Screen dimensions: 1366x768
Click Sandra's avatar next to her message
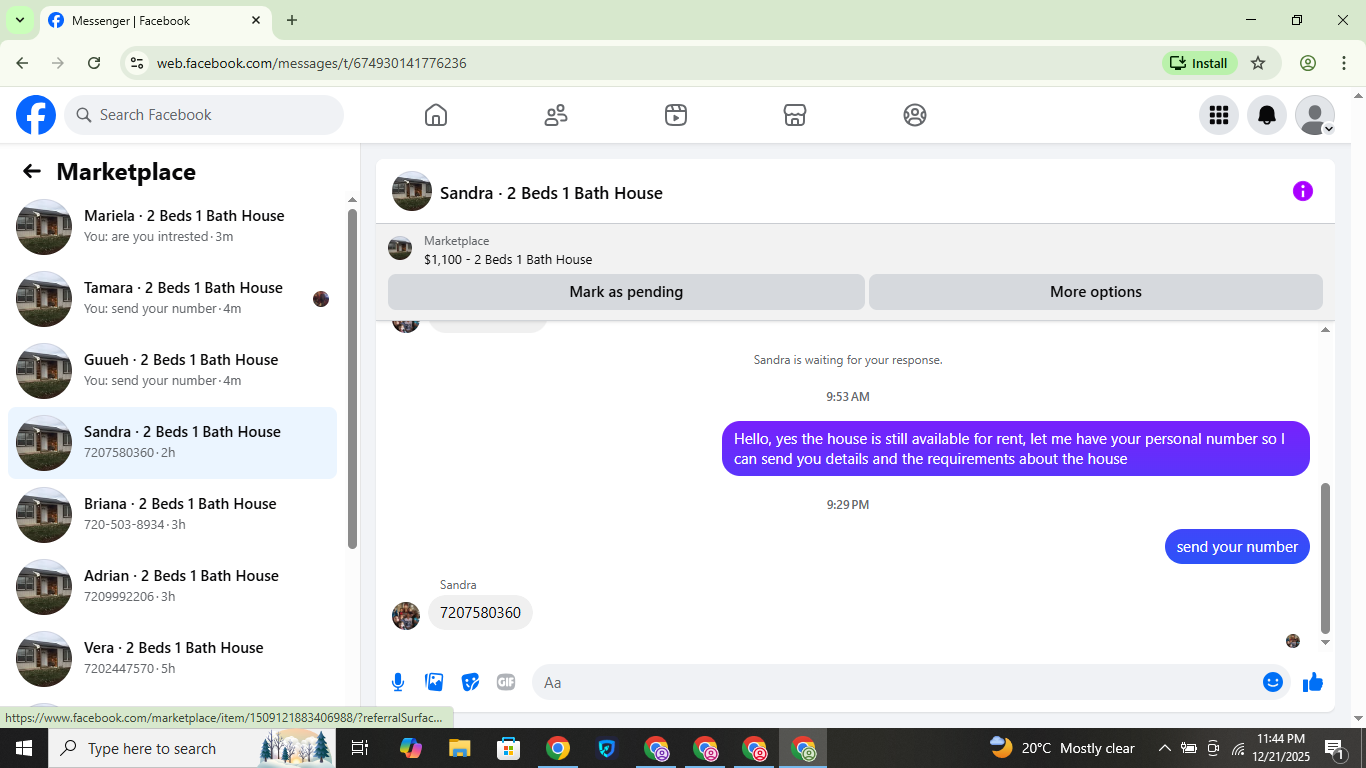pyautogui.click(x=406, y=616)
